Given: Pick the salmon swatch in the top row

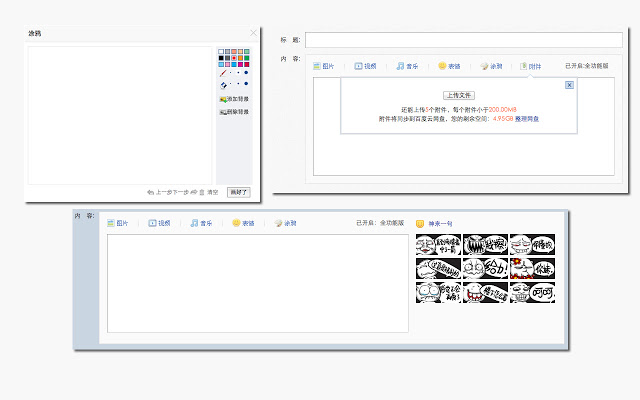Looking at the screenshot, I should click(x=234, y=51).
